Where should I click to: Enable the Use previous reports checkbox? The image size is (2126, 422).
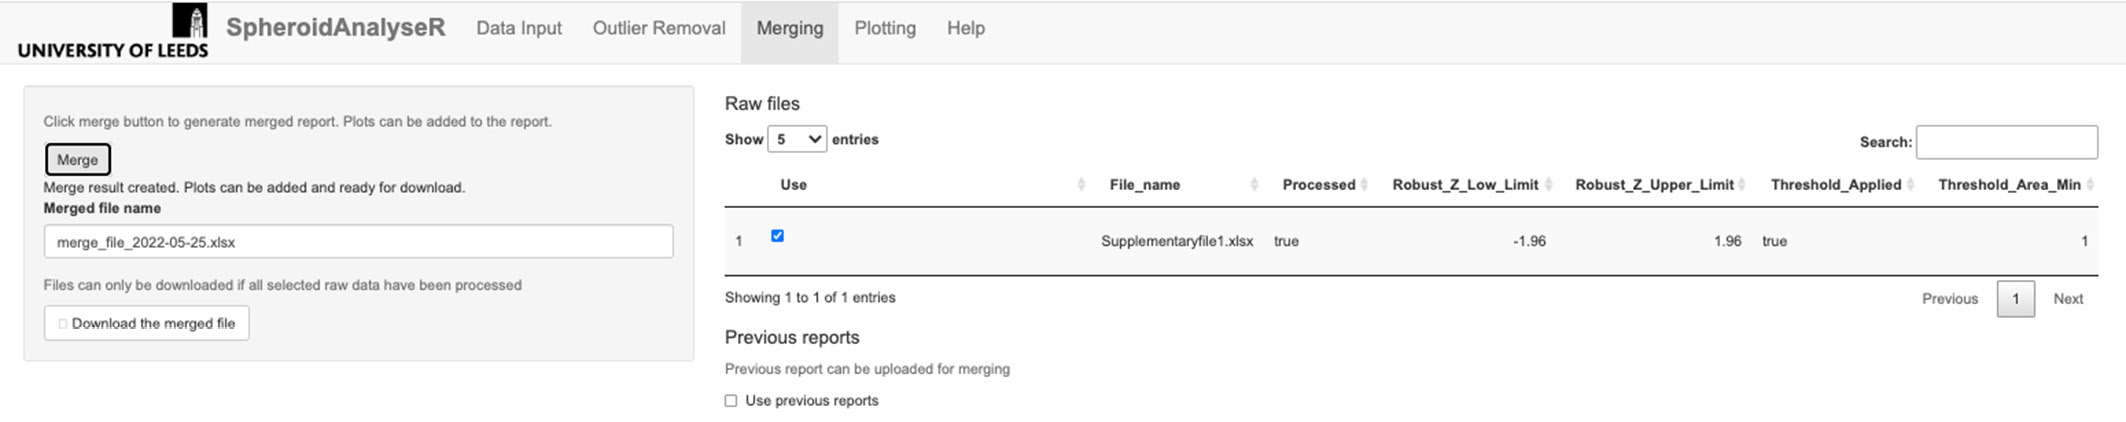[x=731, y=401]
